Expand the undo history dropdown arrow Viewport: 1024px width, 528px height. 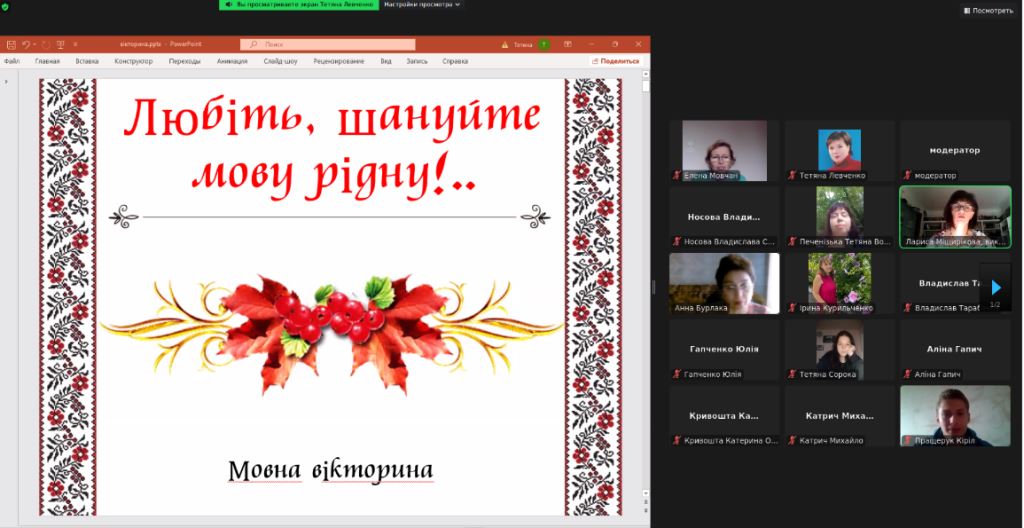34,44
